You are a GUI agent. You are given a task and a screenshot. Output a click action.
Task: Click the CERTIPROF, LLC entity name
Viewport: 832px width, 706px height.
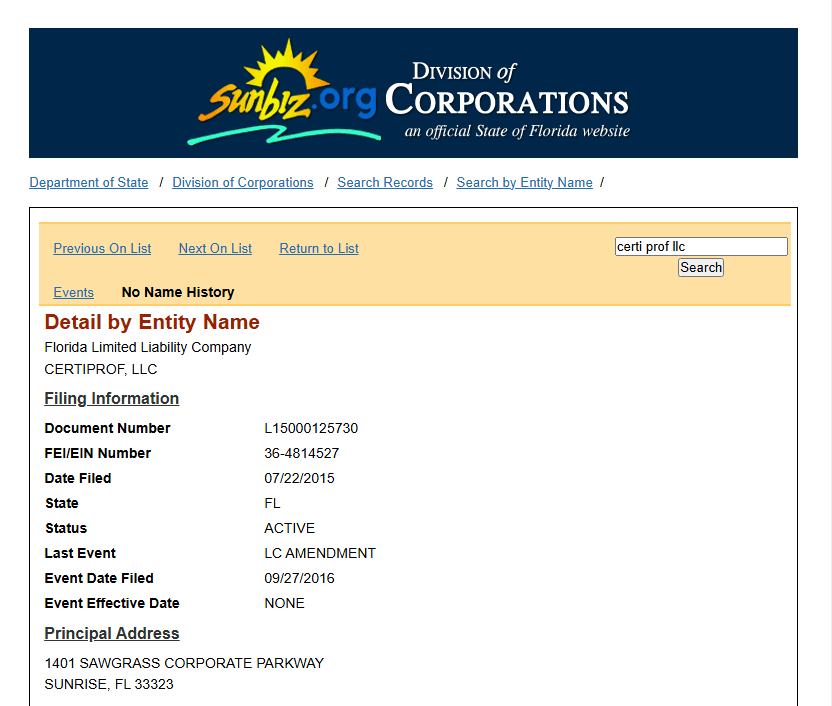coord(101,370)
